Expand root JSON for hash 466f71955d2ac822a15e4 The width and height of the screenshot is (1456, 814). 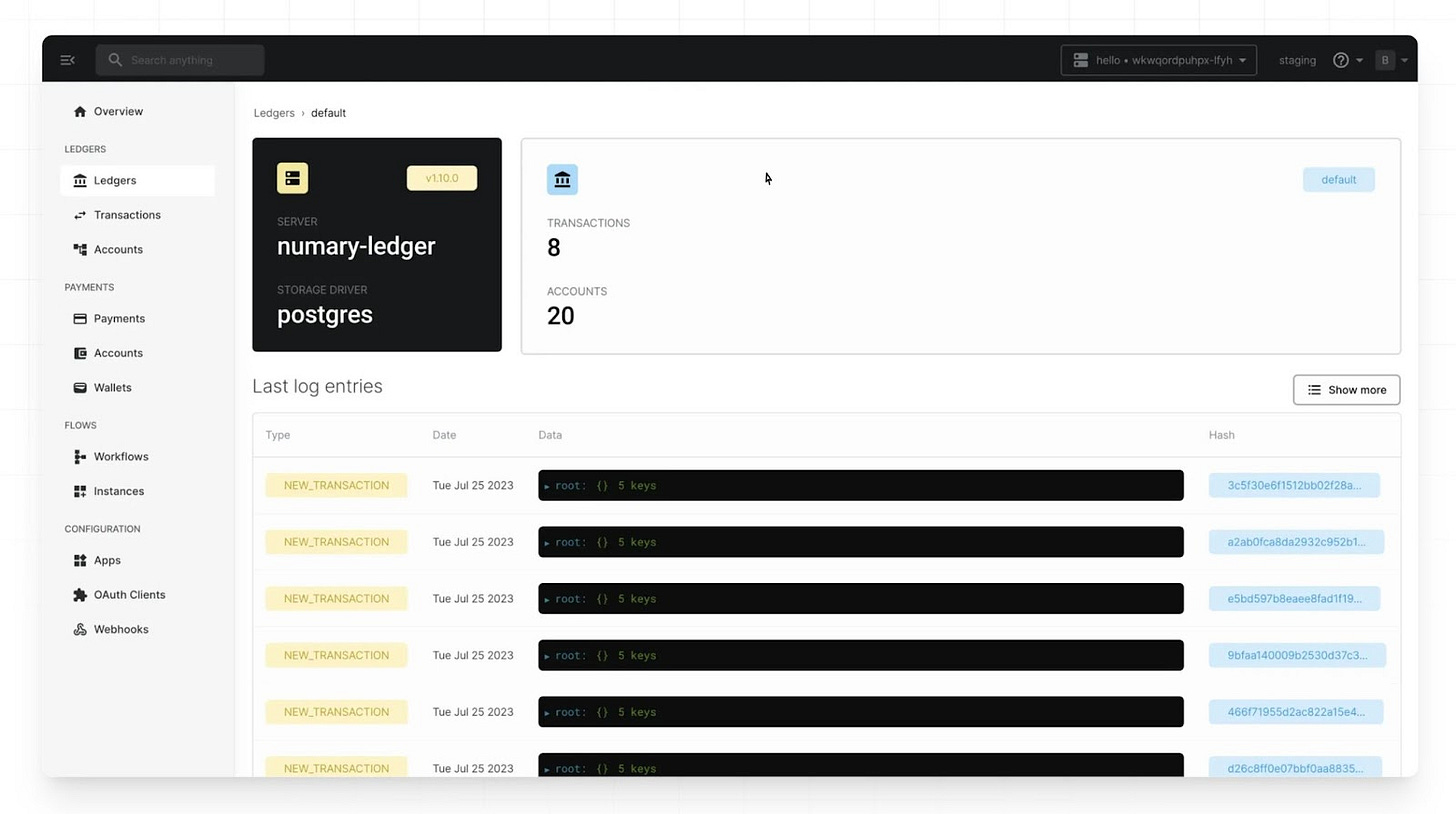(547, 713)
